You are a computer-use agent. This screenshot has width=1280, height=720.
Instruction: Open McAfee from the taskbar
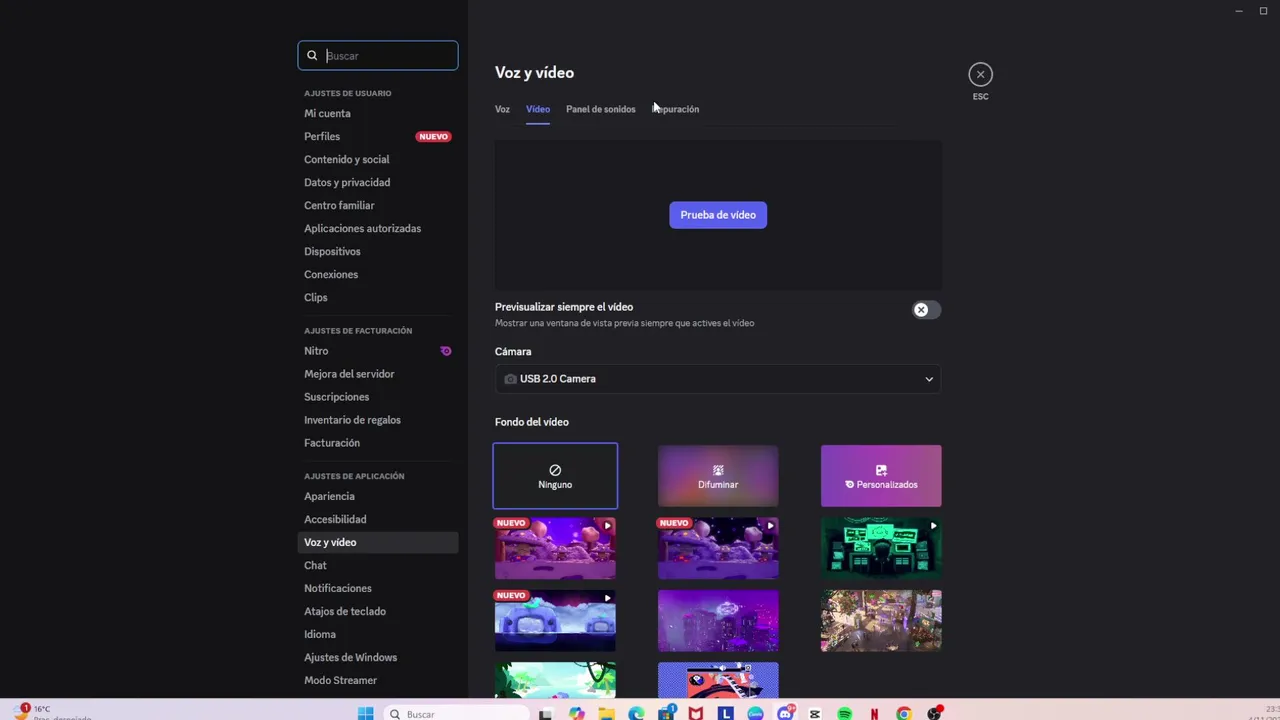pyautogui.click(x=695, y=713)
